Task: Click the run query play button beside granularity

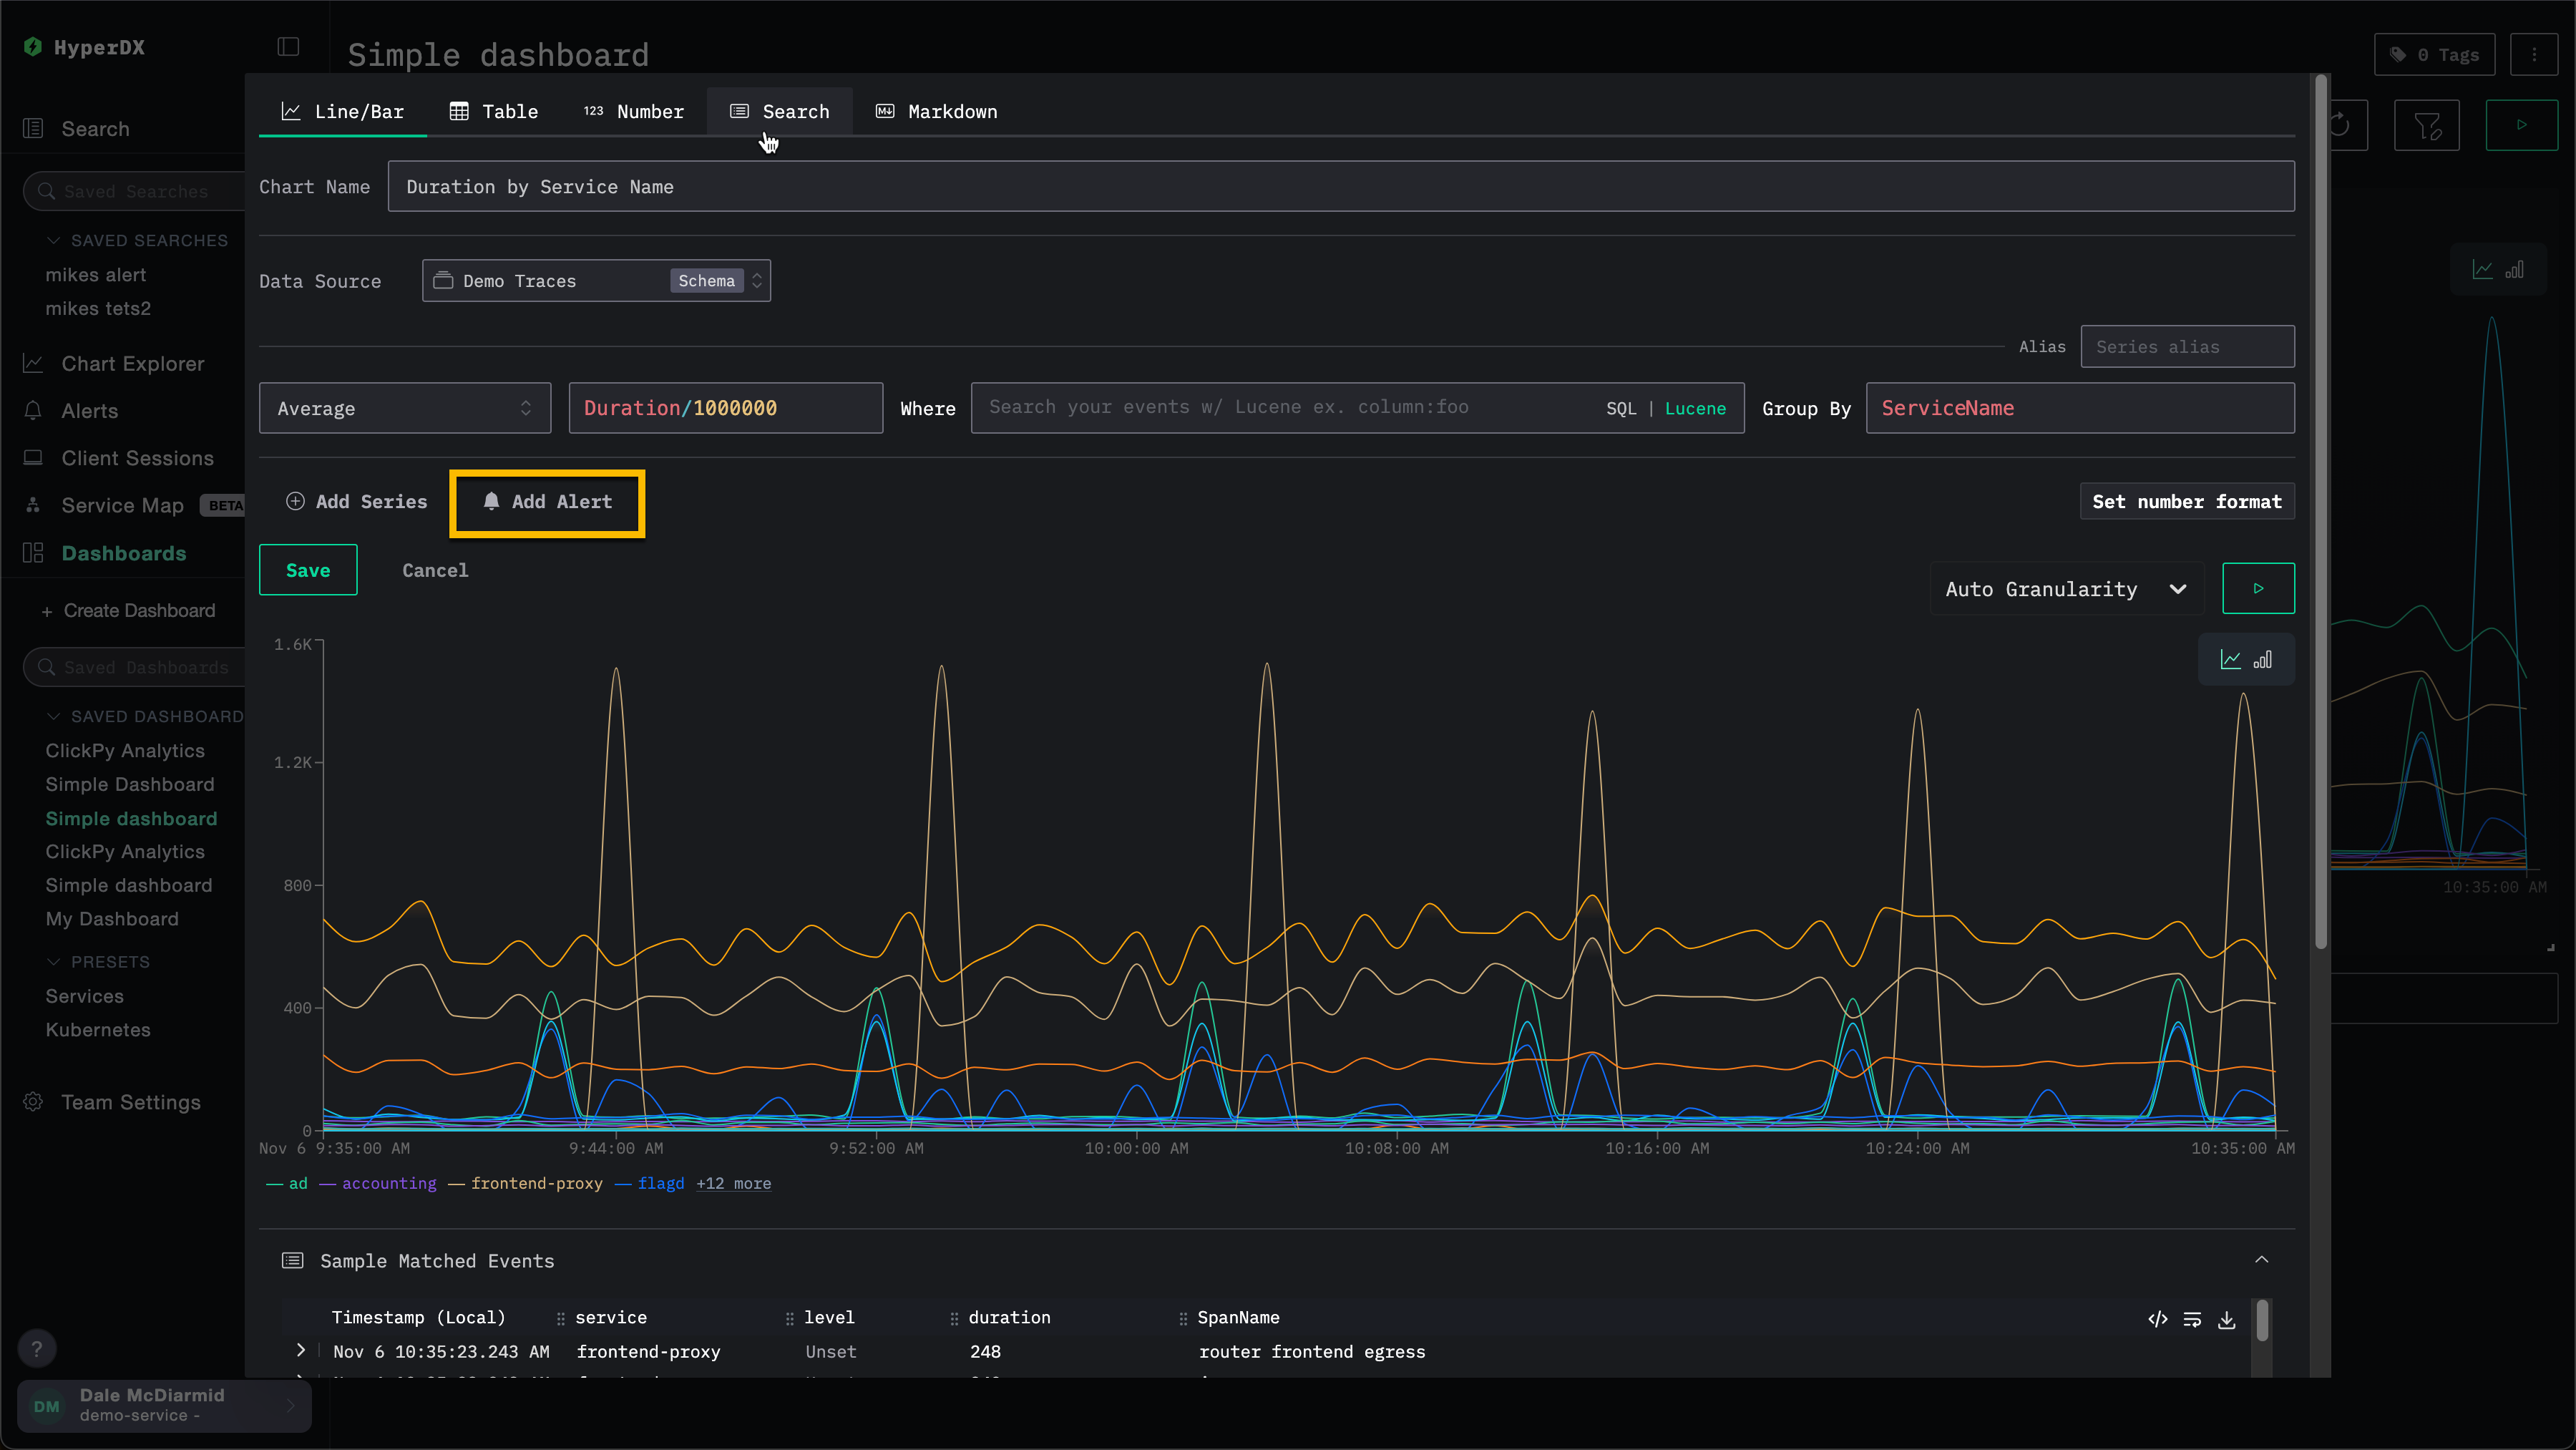Action: (x=2257, y=589)
